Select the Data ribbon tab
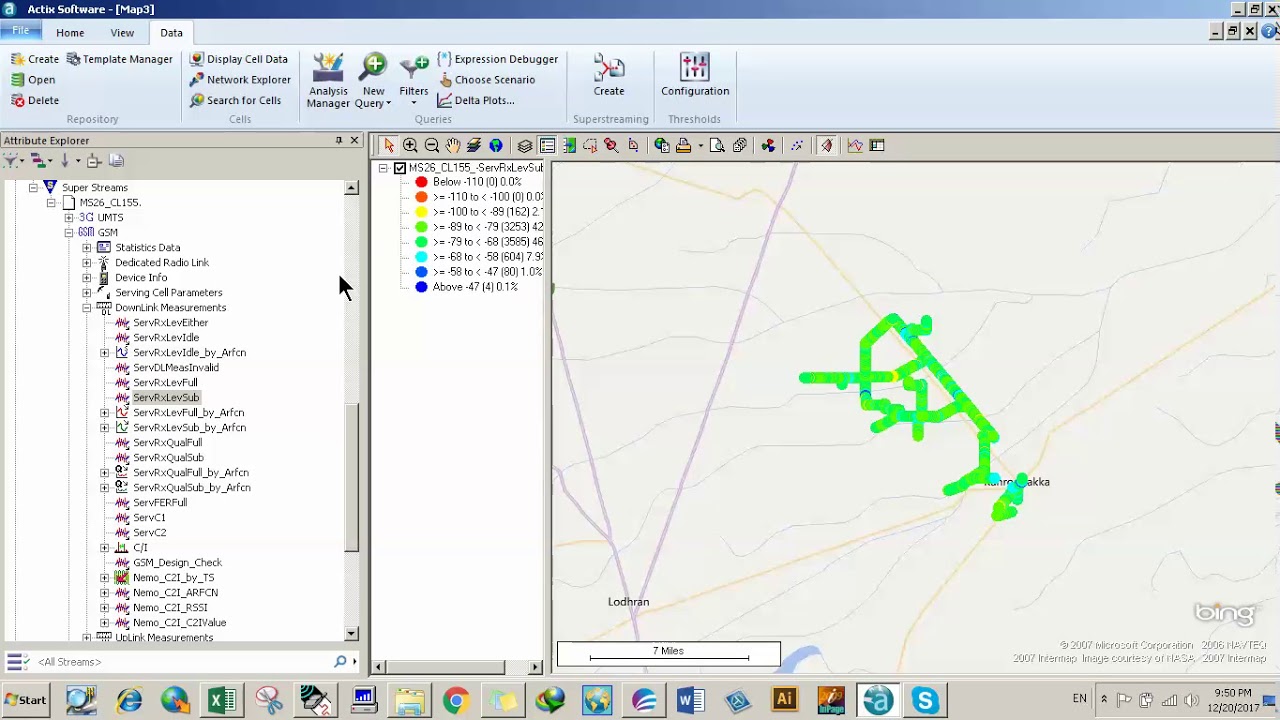Viewport: 1280px width, 720px height. tap(171, 33)
